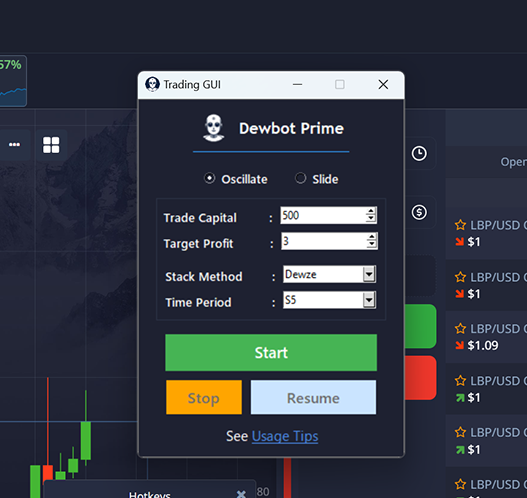
Task: Select the Slide radio button
Action: coord(300,178)
